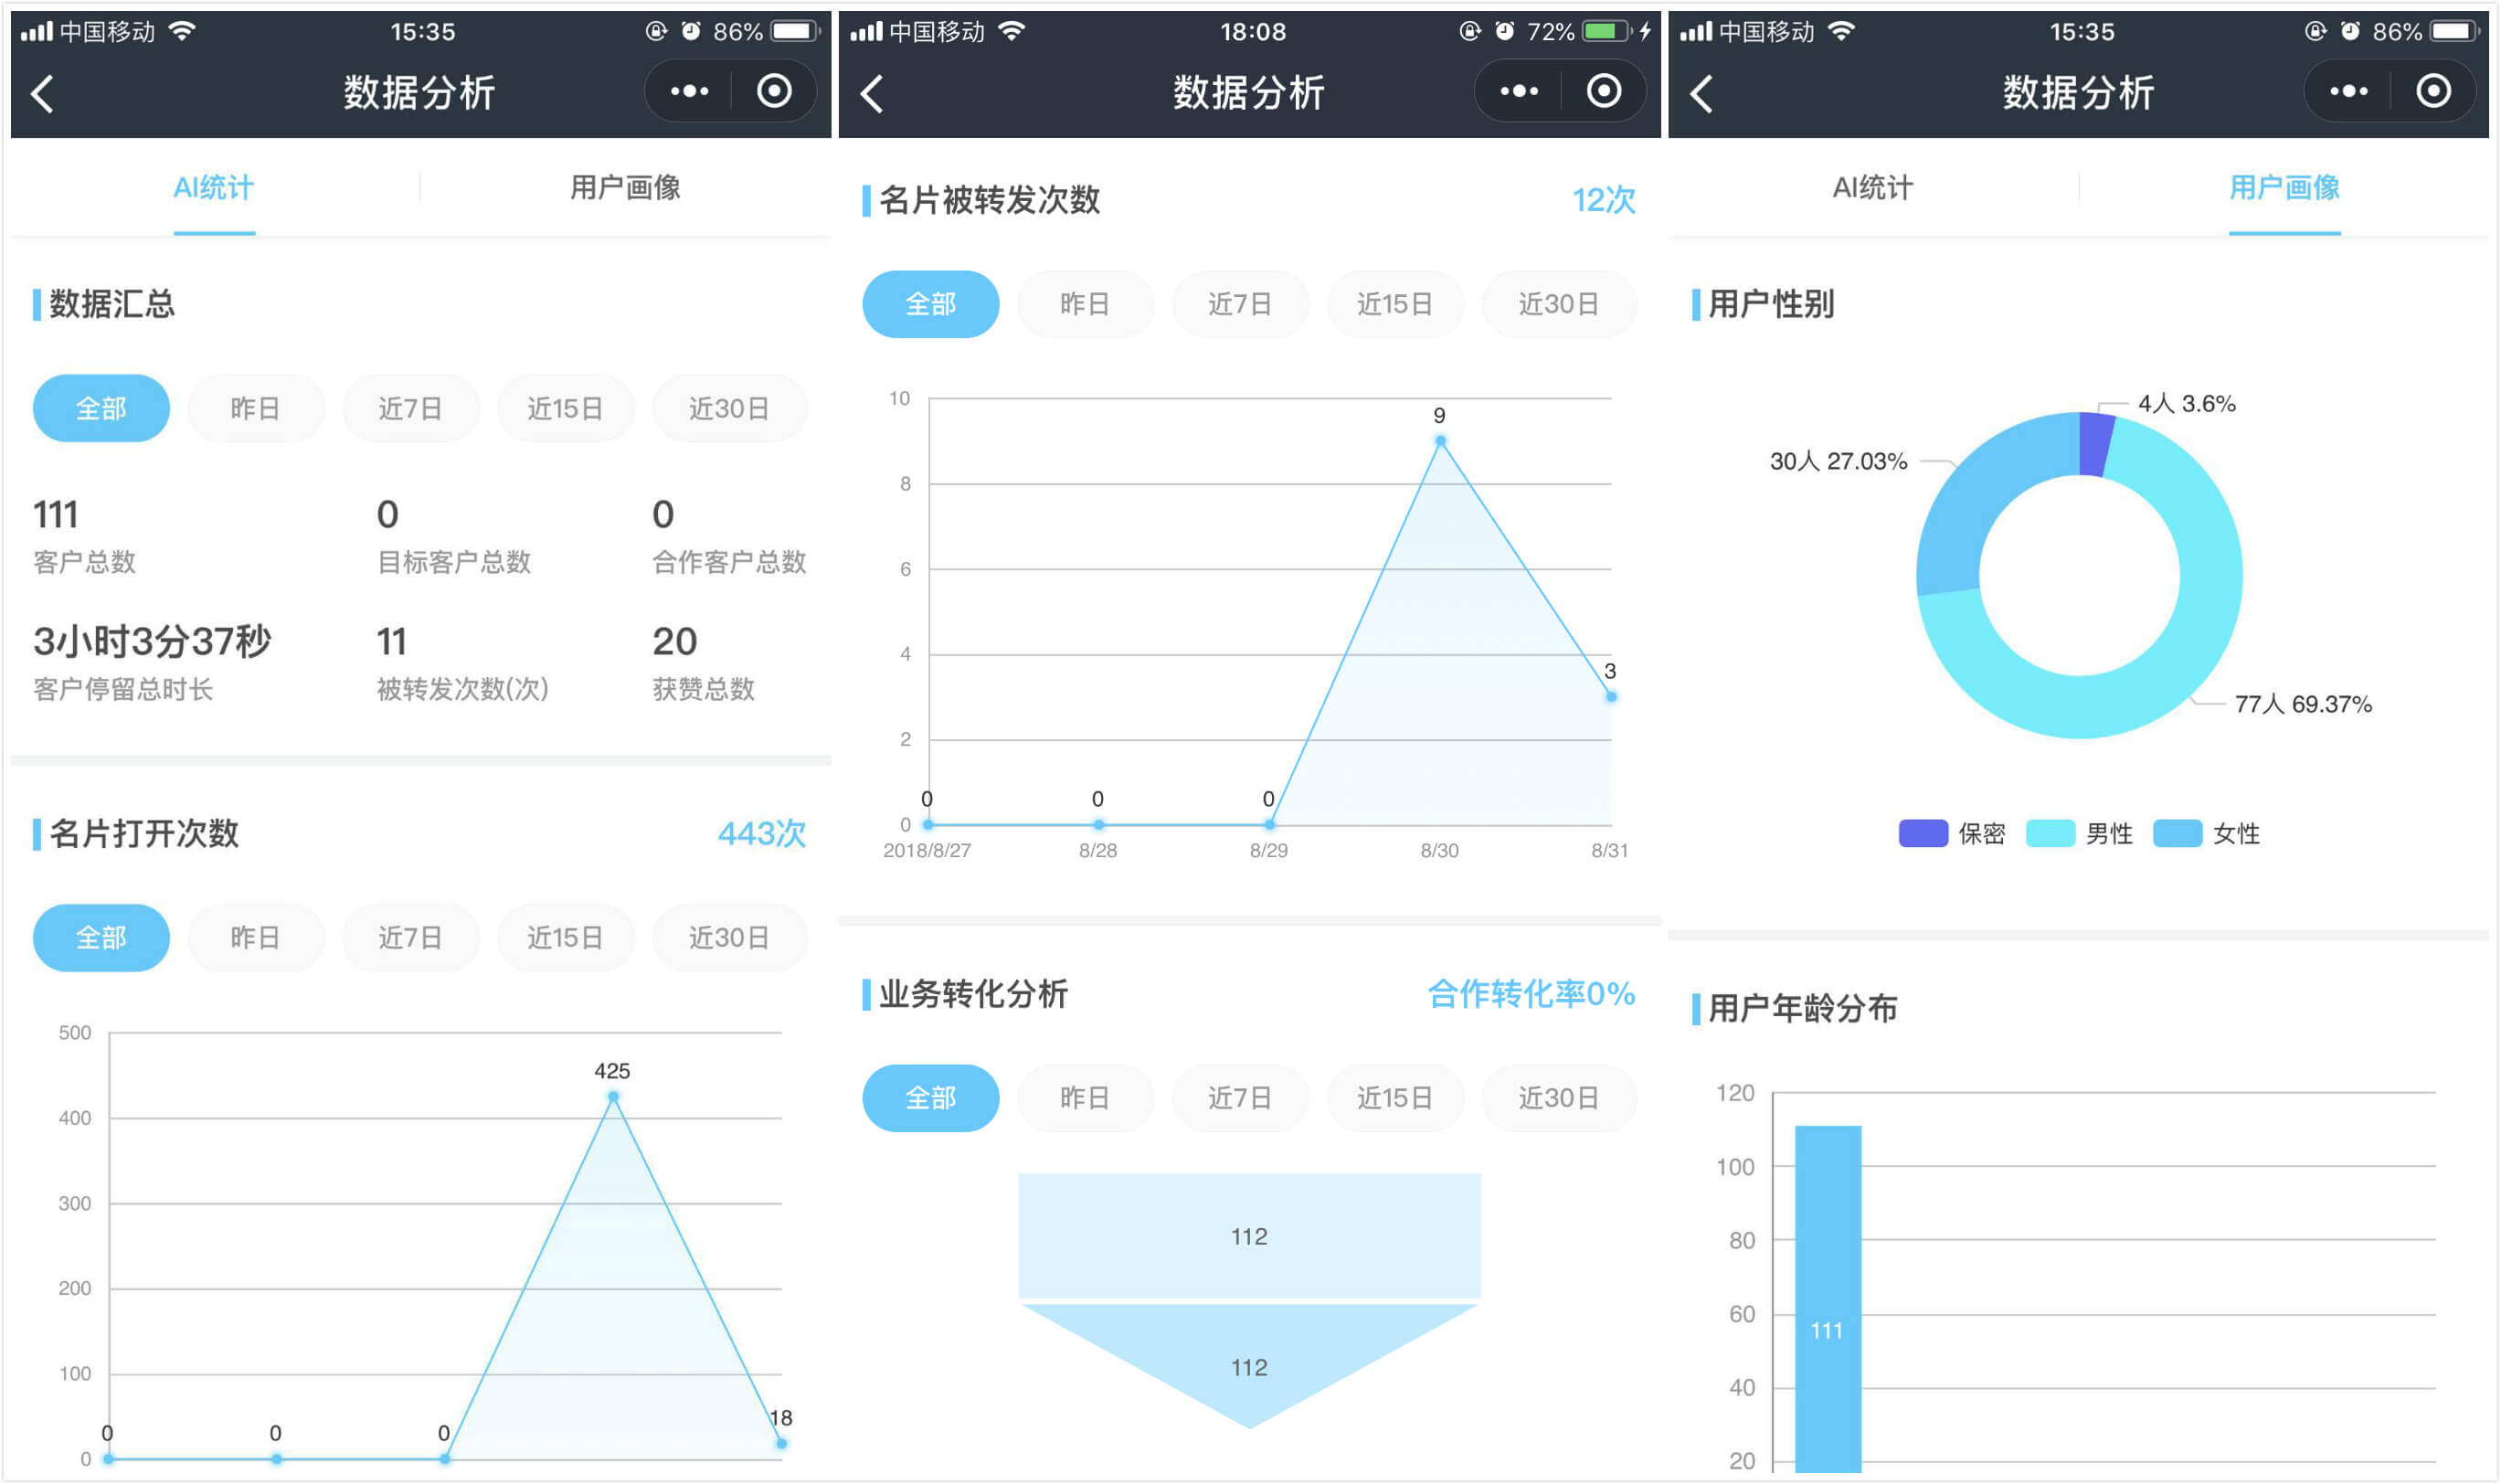Tap back arrow in left phone header

[x=42, y=94]
